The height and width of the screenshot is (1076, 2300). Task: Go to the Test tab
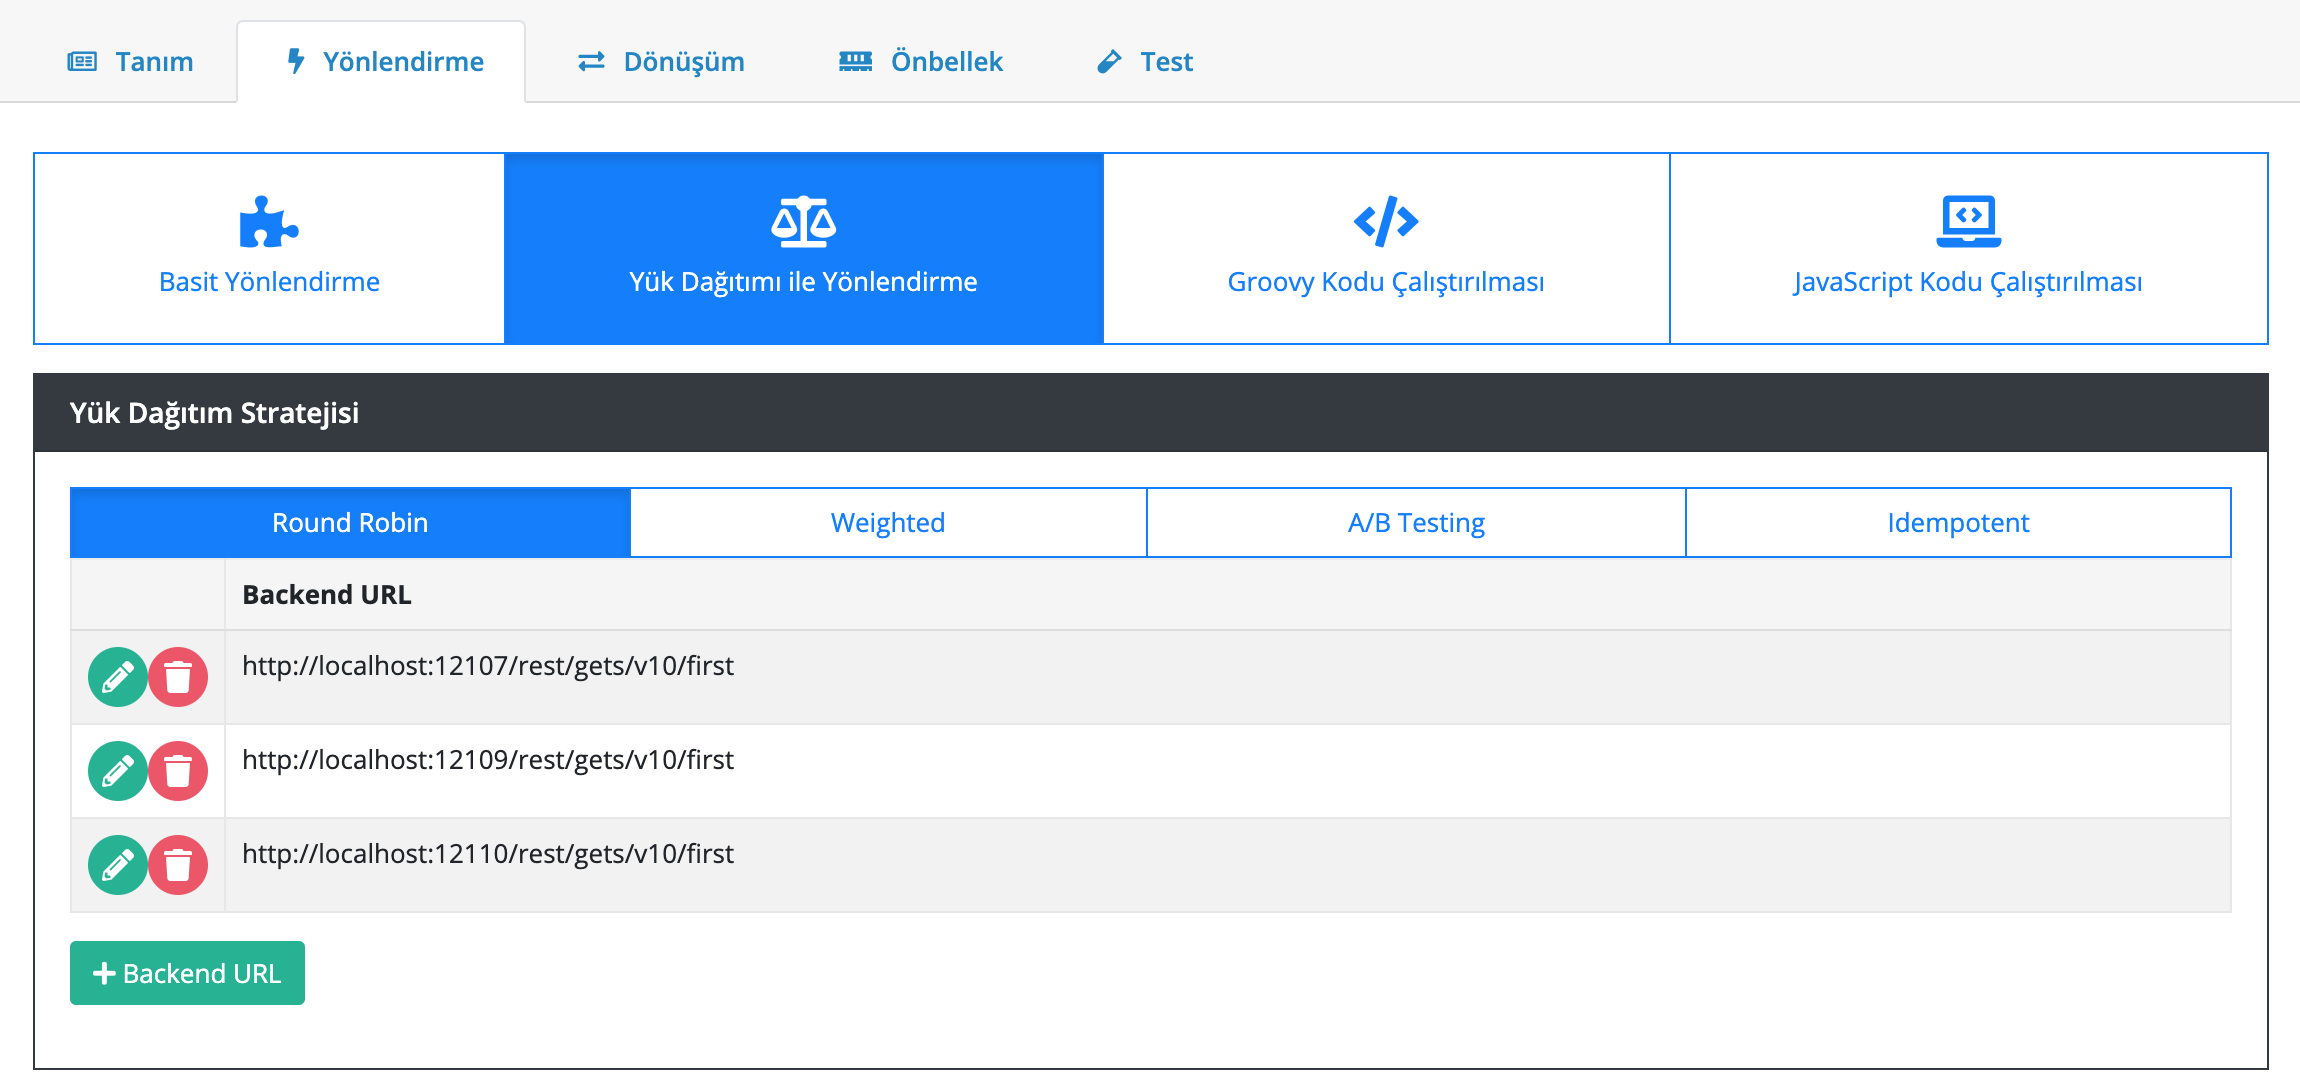pos(1145,62)
